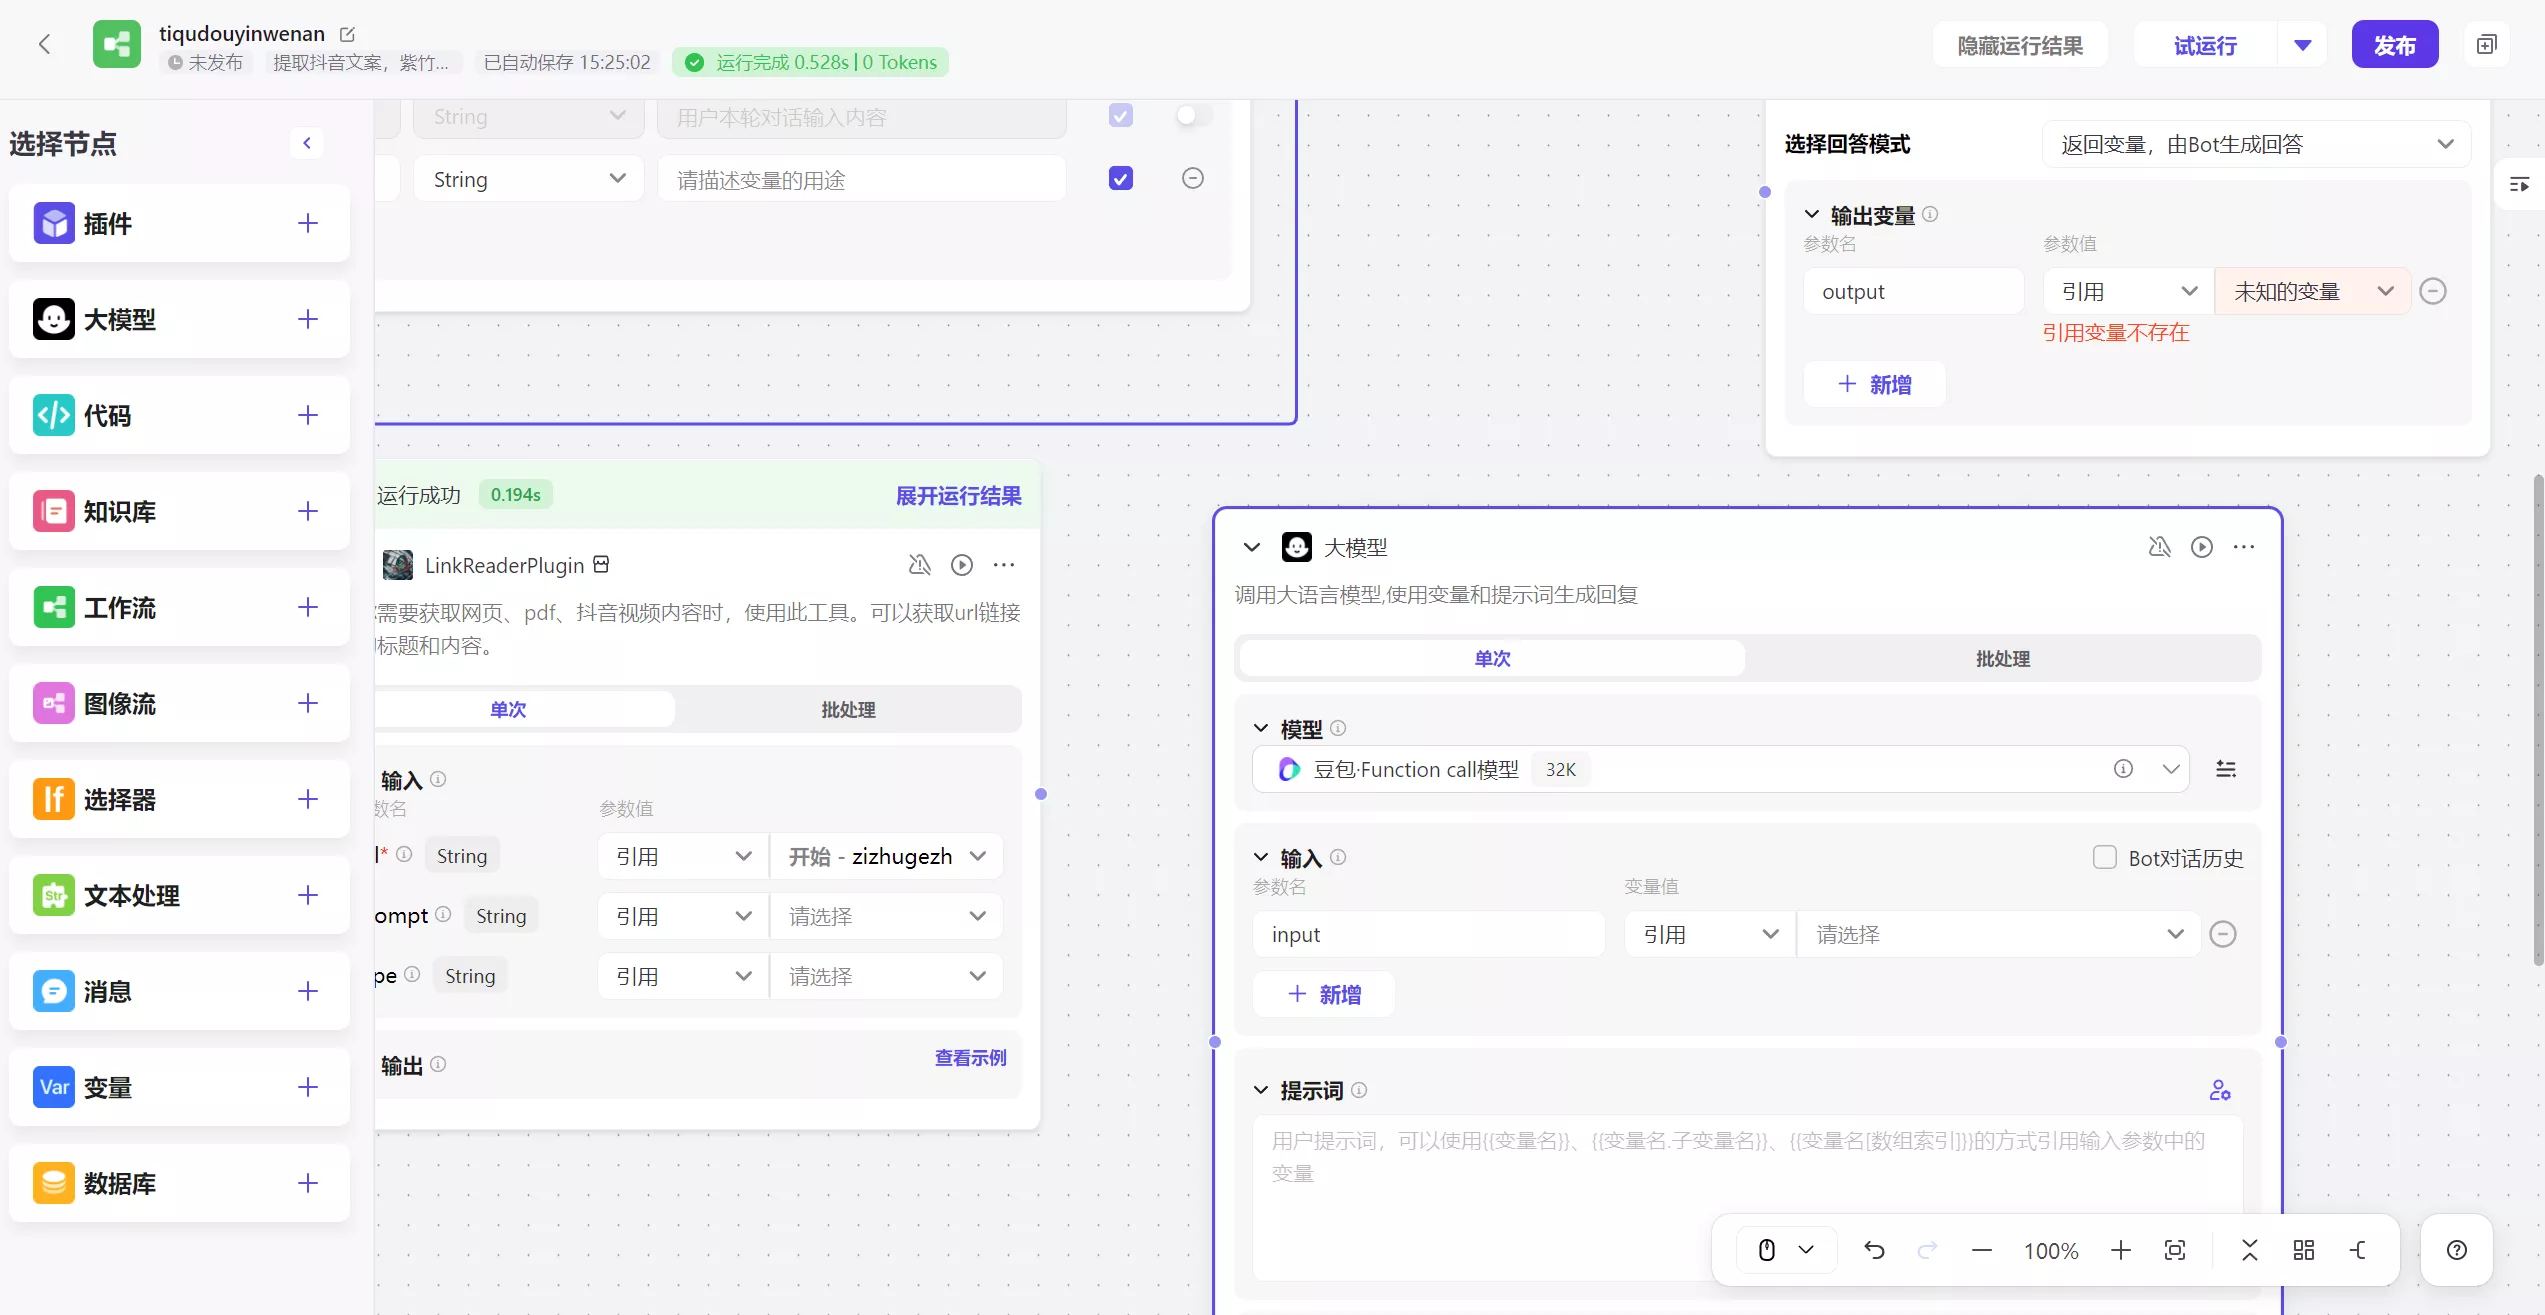The width and height of the screenshot is (2545, 1315).
Task: Click the LinkReaderPlugin node icon
Action: (x=397, y=565)
